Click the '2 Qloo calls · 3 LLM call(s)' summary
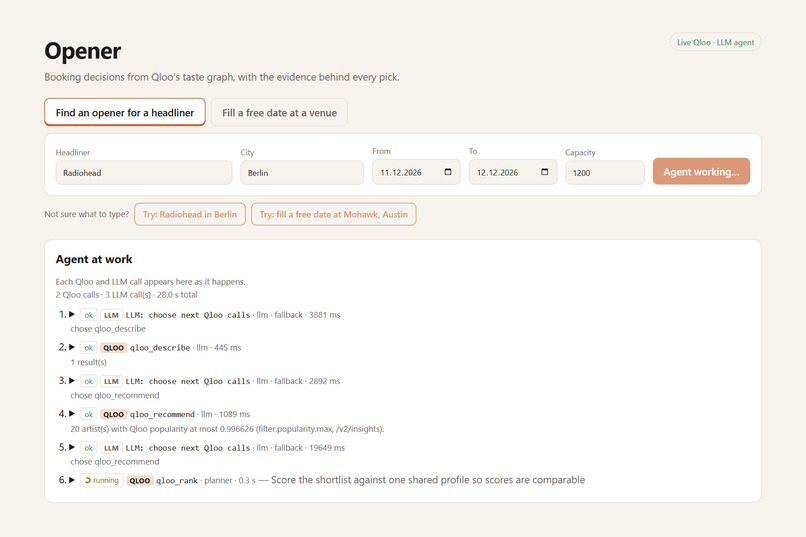This screenshot has height=537, width=806. [126, 294]
